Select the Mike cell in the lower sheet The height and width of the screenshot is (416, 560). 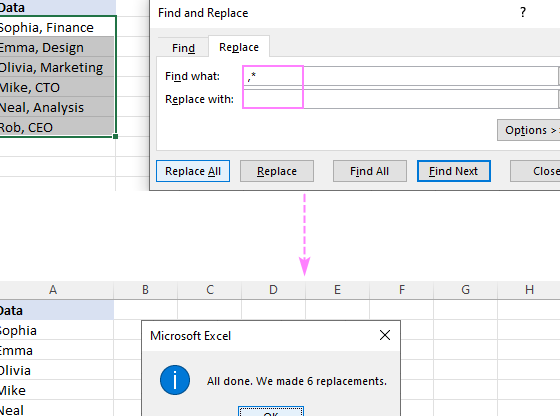click(57, 390)
